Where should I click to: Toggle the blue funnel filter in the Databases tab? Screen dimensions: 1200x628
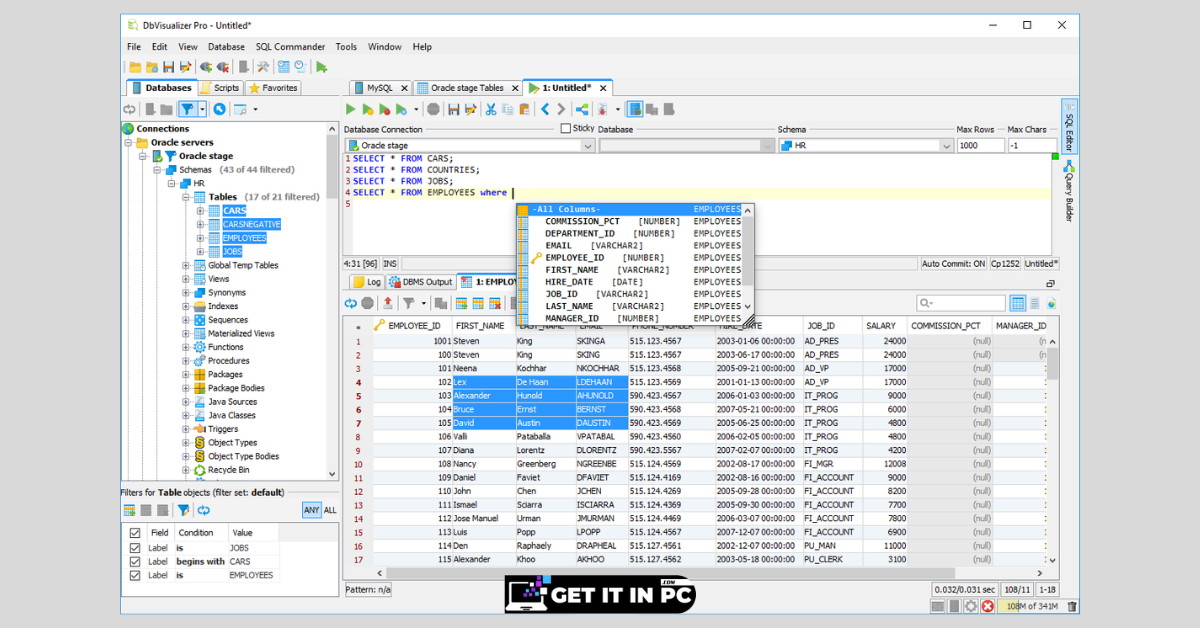pos(186,109)
